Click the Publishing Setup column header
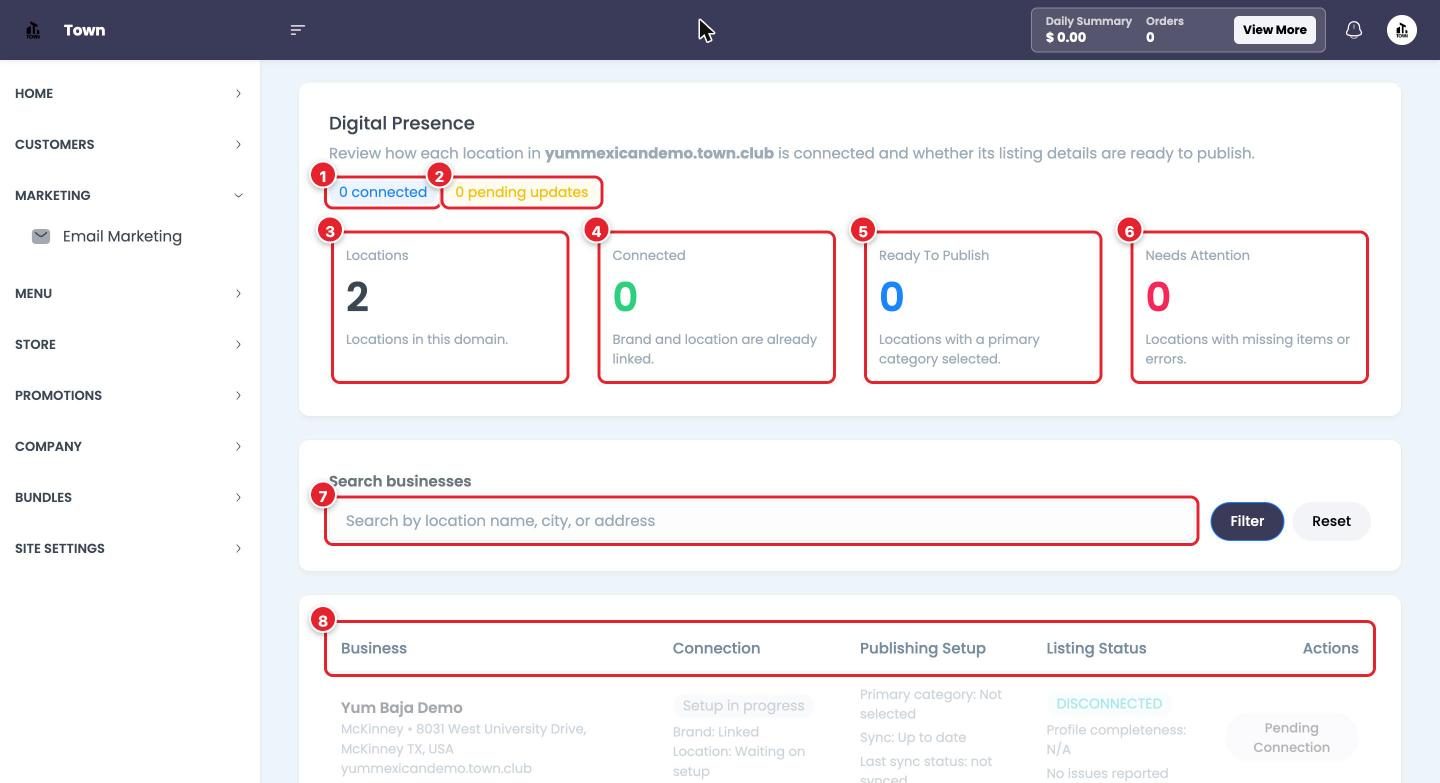1440x783 pixels. 922,648
